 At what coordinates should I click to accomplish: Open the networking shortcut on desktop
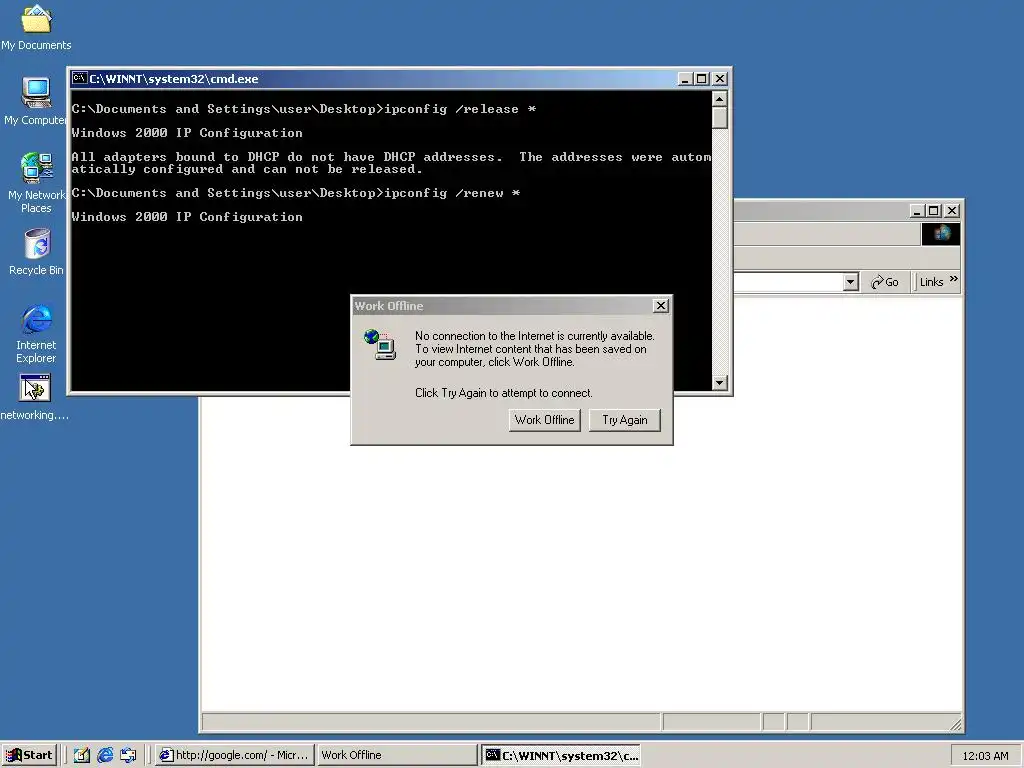click(35, 397)
